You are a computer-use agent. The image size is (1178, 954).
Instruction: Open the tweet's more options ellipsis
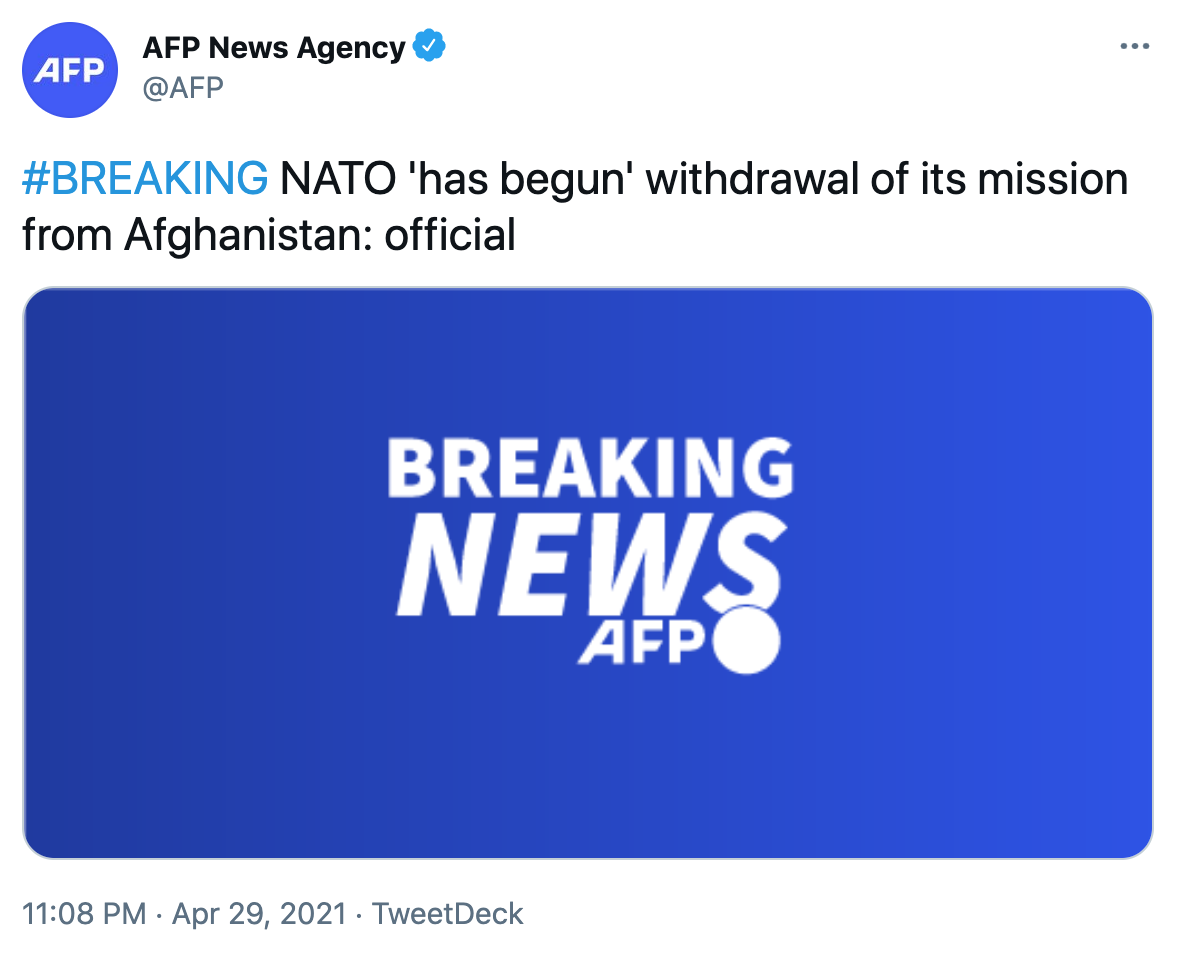click(1134, 47)
